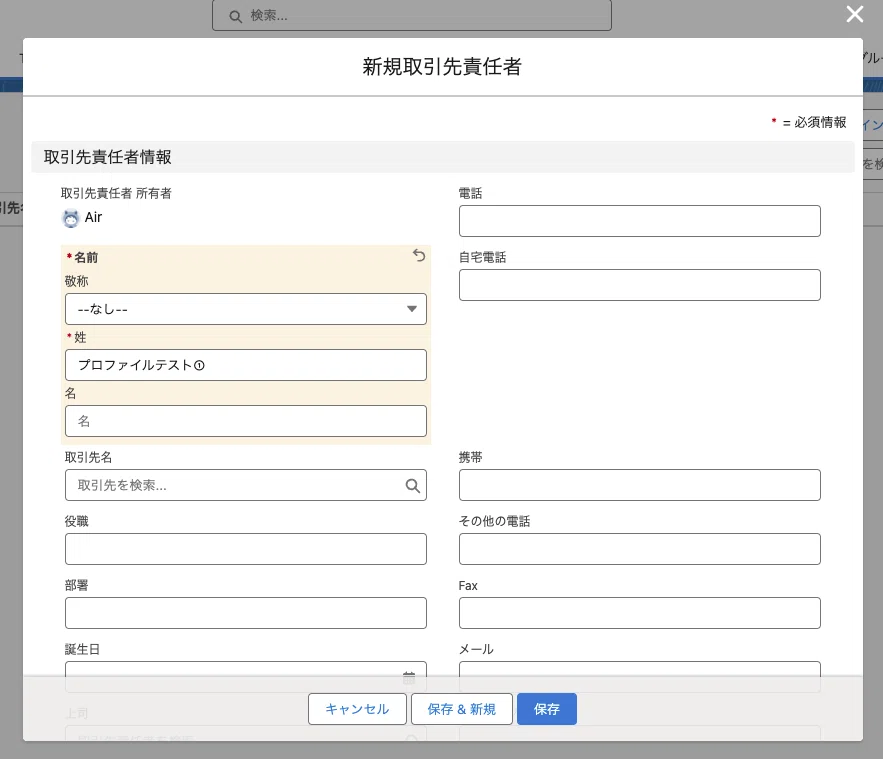
Task: Click the owner avatar icon beside Air
Action: [x=70, y=218]
